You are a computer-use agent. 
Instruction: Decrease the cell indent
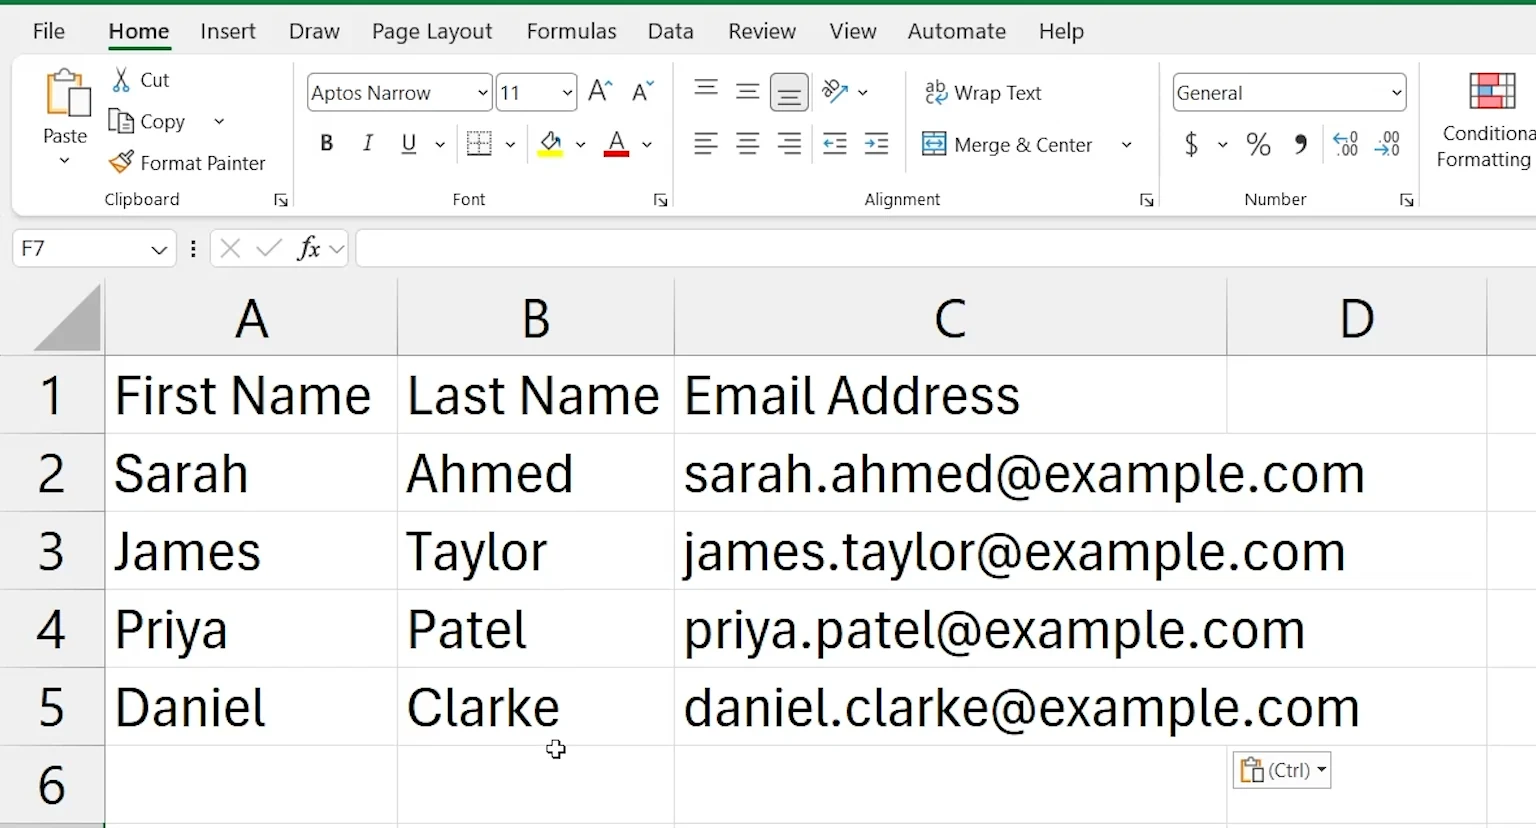click(x=835, y=144)
